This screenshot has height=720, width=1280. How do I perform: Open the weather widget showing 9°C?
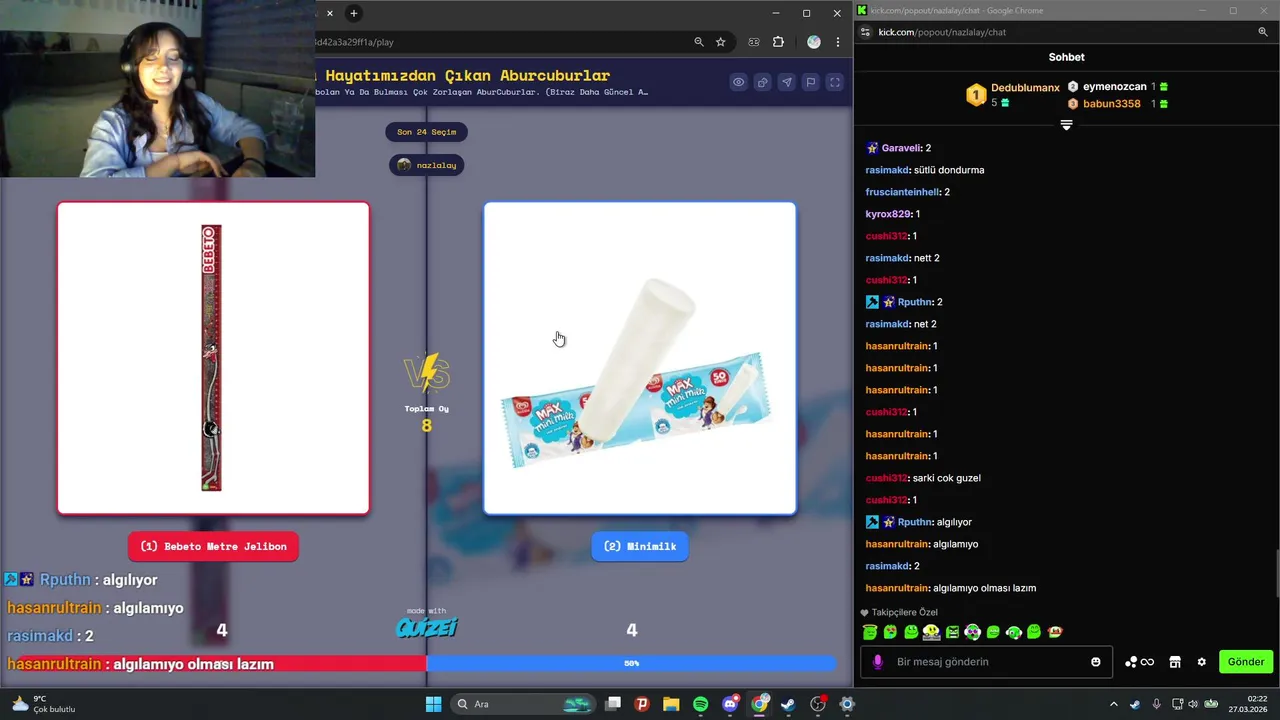click(x=43, y=704)
